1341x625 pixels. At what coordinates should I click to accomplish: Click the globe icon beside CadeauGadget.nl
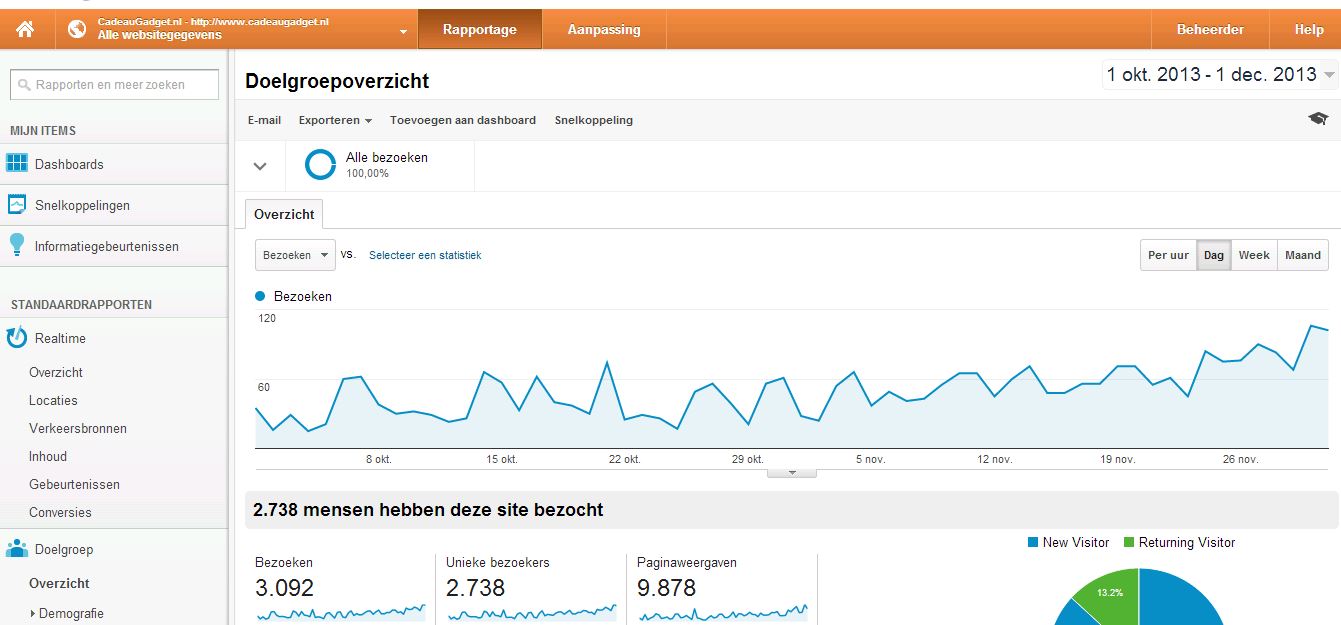click(77, 29)
